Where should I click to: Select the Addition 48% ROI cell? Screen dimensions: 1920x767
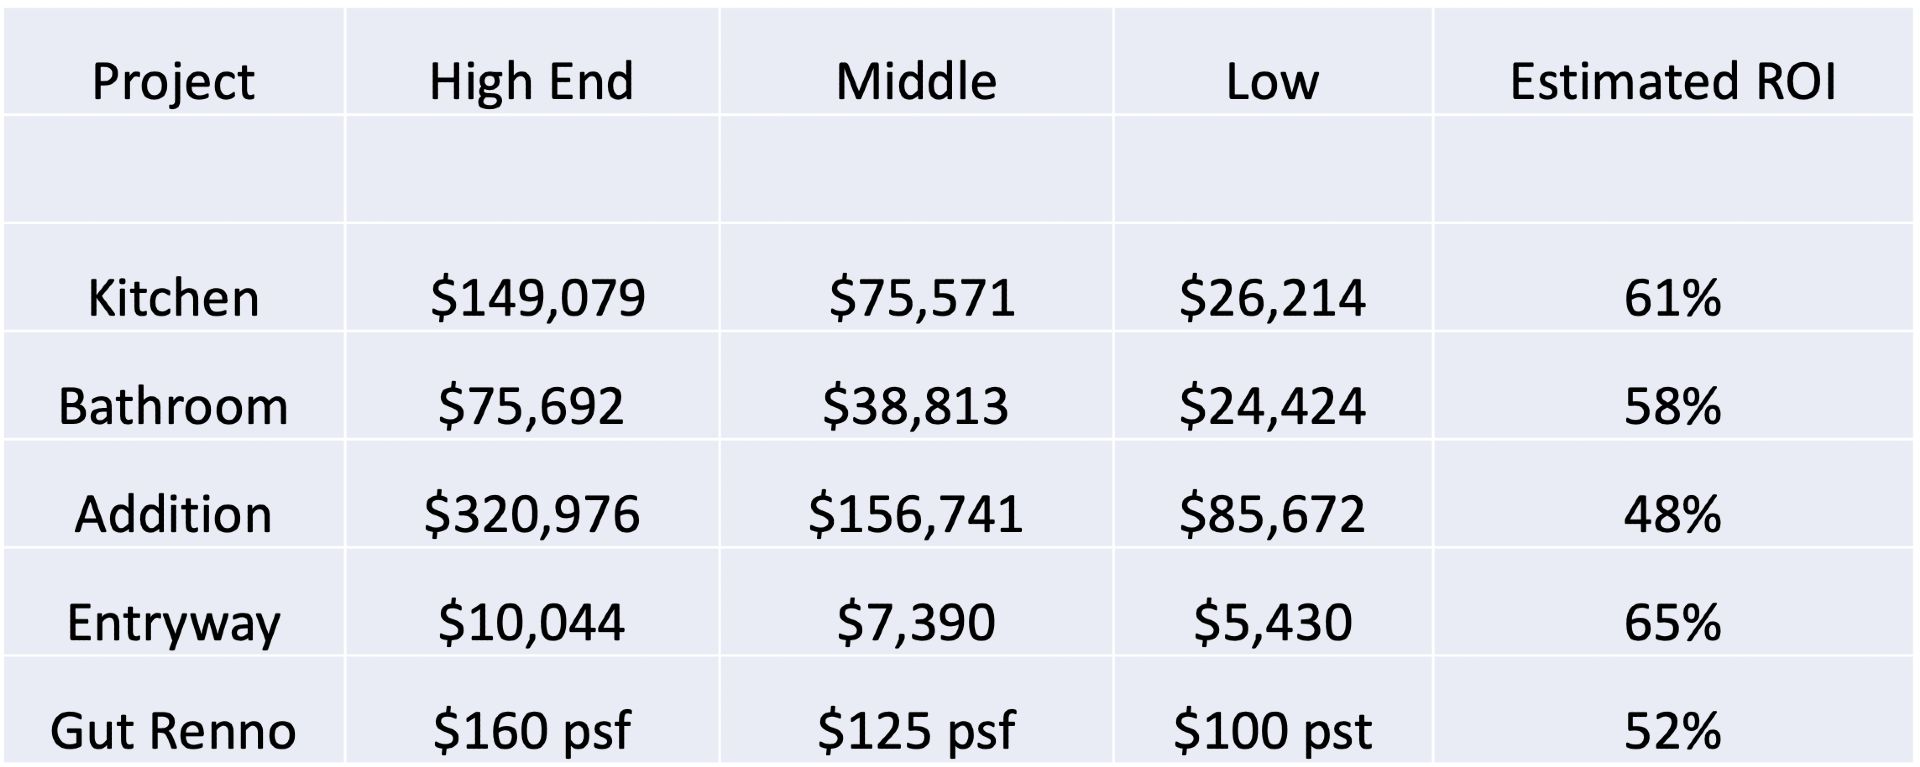1672,514
